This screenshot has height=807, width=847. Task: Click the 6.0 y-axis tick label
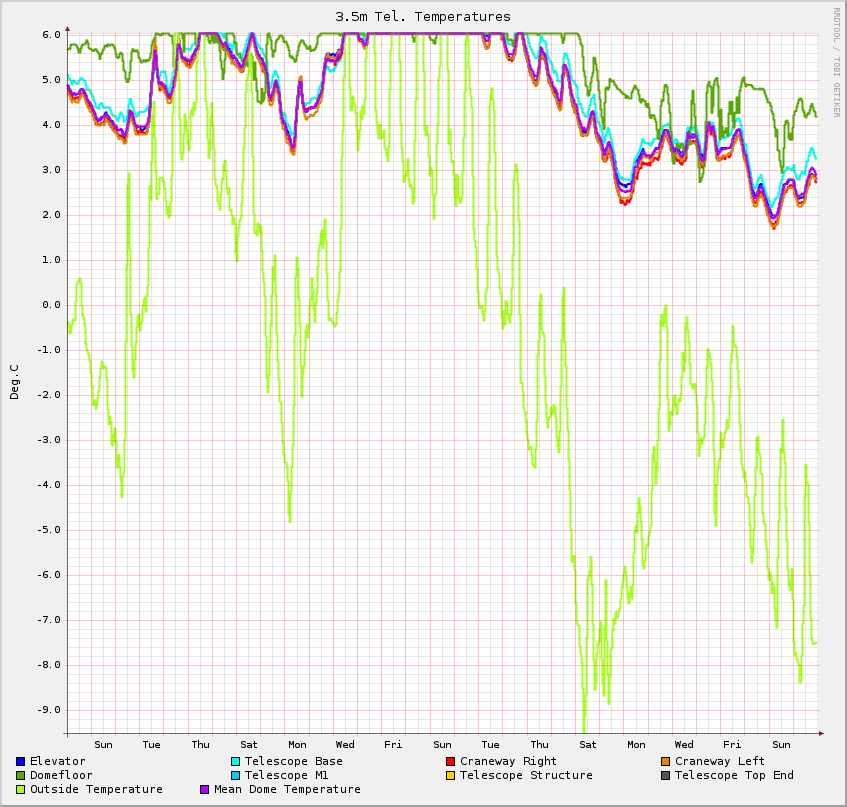tap(52, 34)
